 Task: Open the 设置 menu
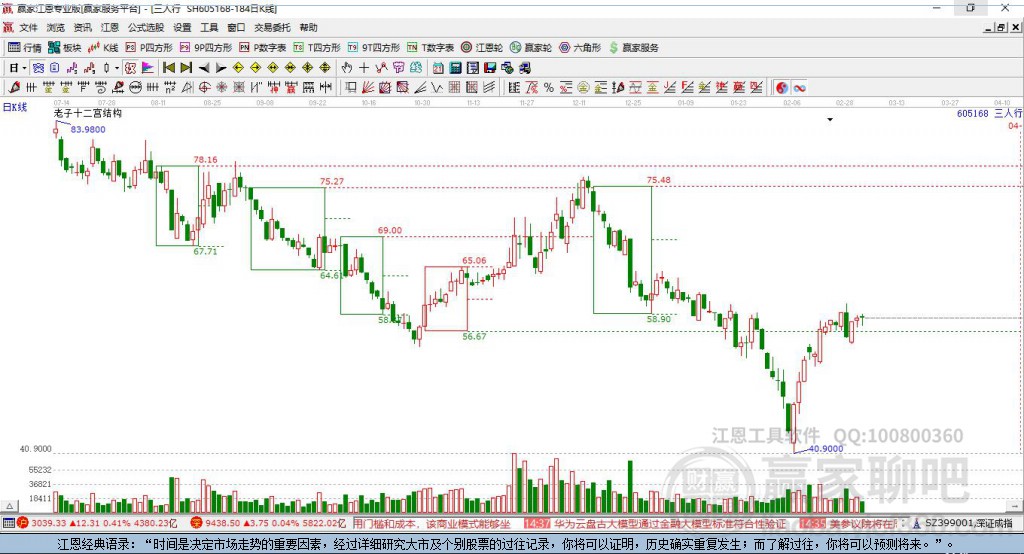coord(182,27)
